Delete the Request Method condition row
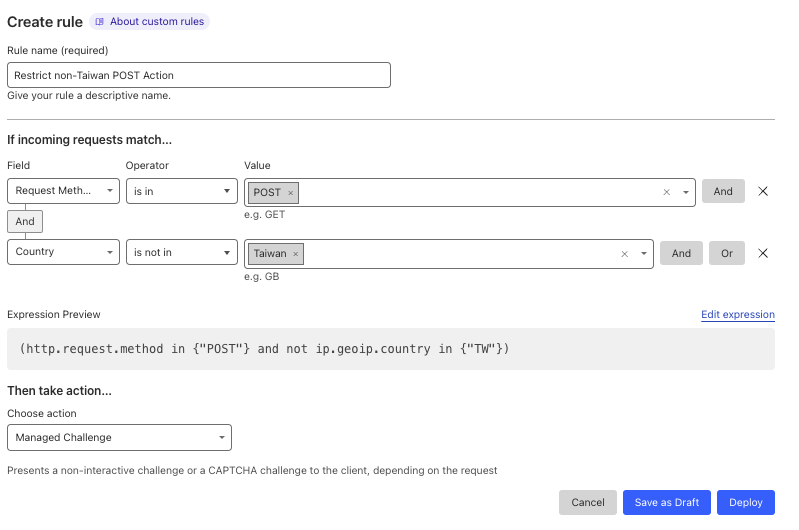This screenshot has height=530, width=799. (x=763, y=191)
